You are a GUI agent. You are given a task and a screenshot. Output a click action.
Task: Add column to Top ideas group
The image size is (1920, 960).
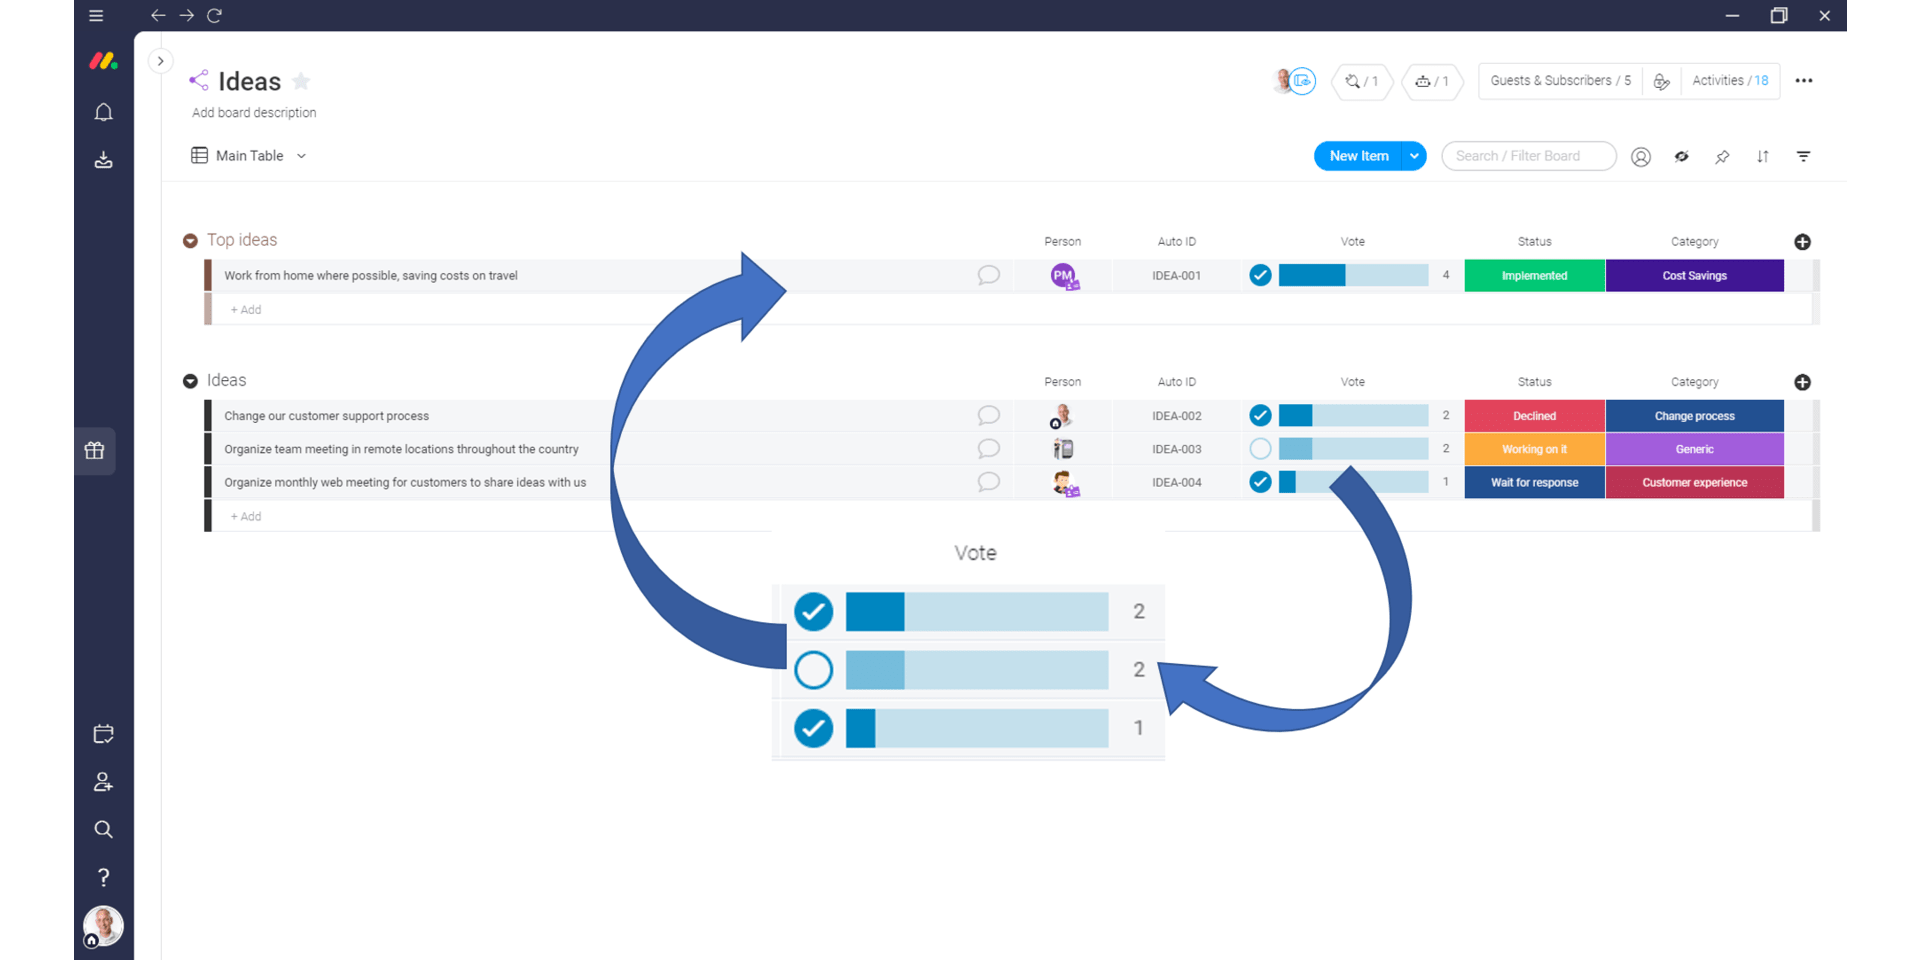[x=1803, y=242]
